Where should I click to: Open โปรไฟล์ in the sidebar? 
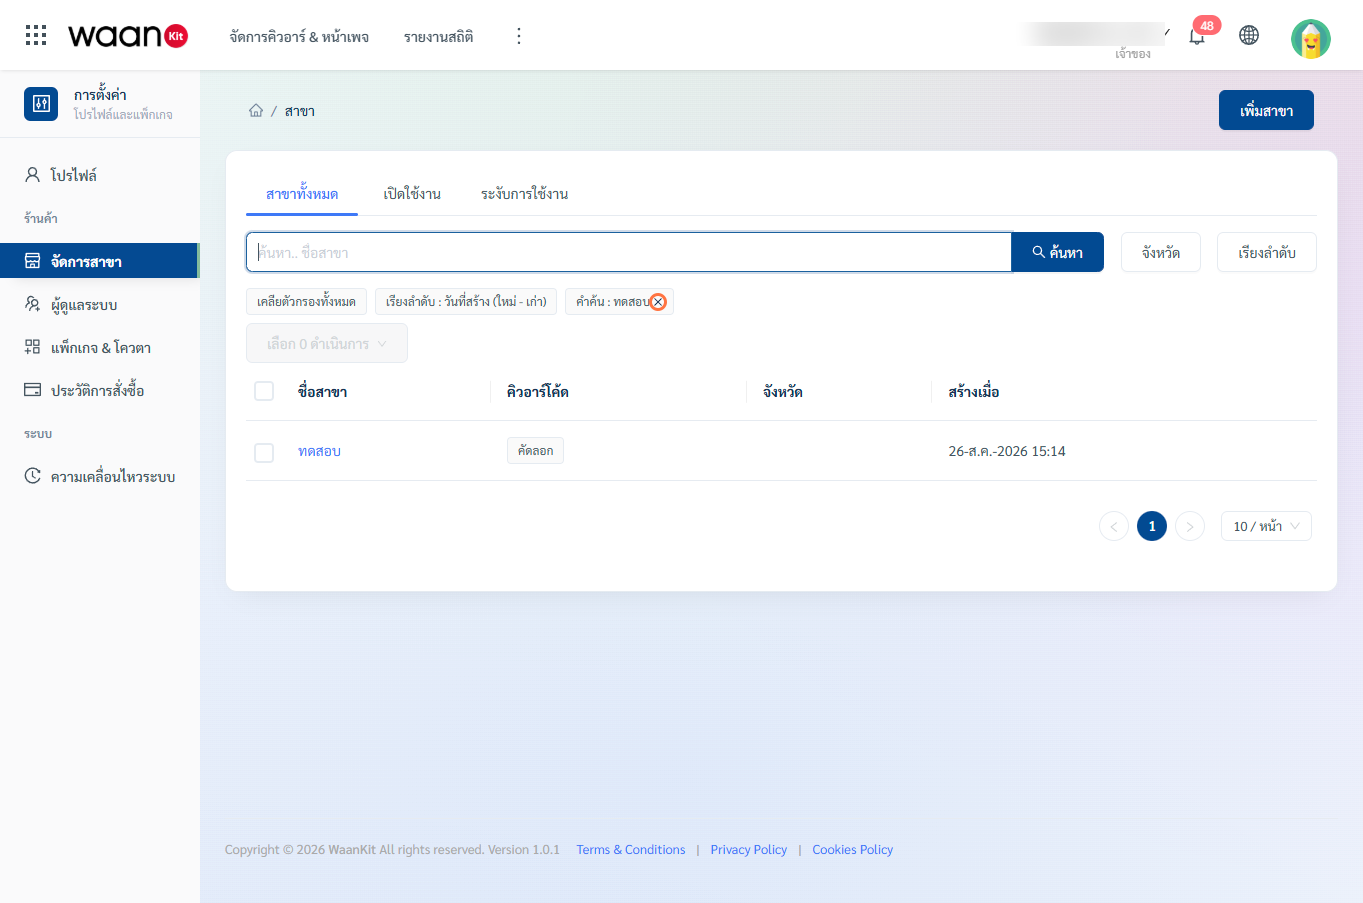click(99, 175)
